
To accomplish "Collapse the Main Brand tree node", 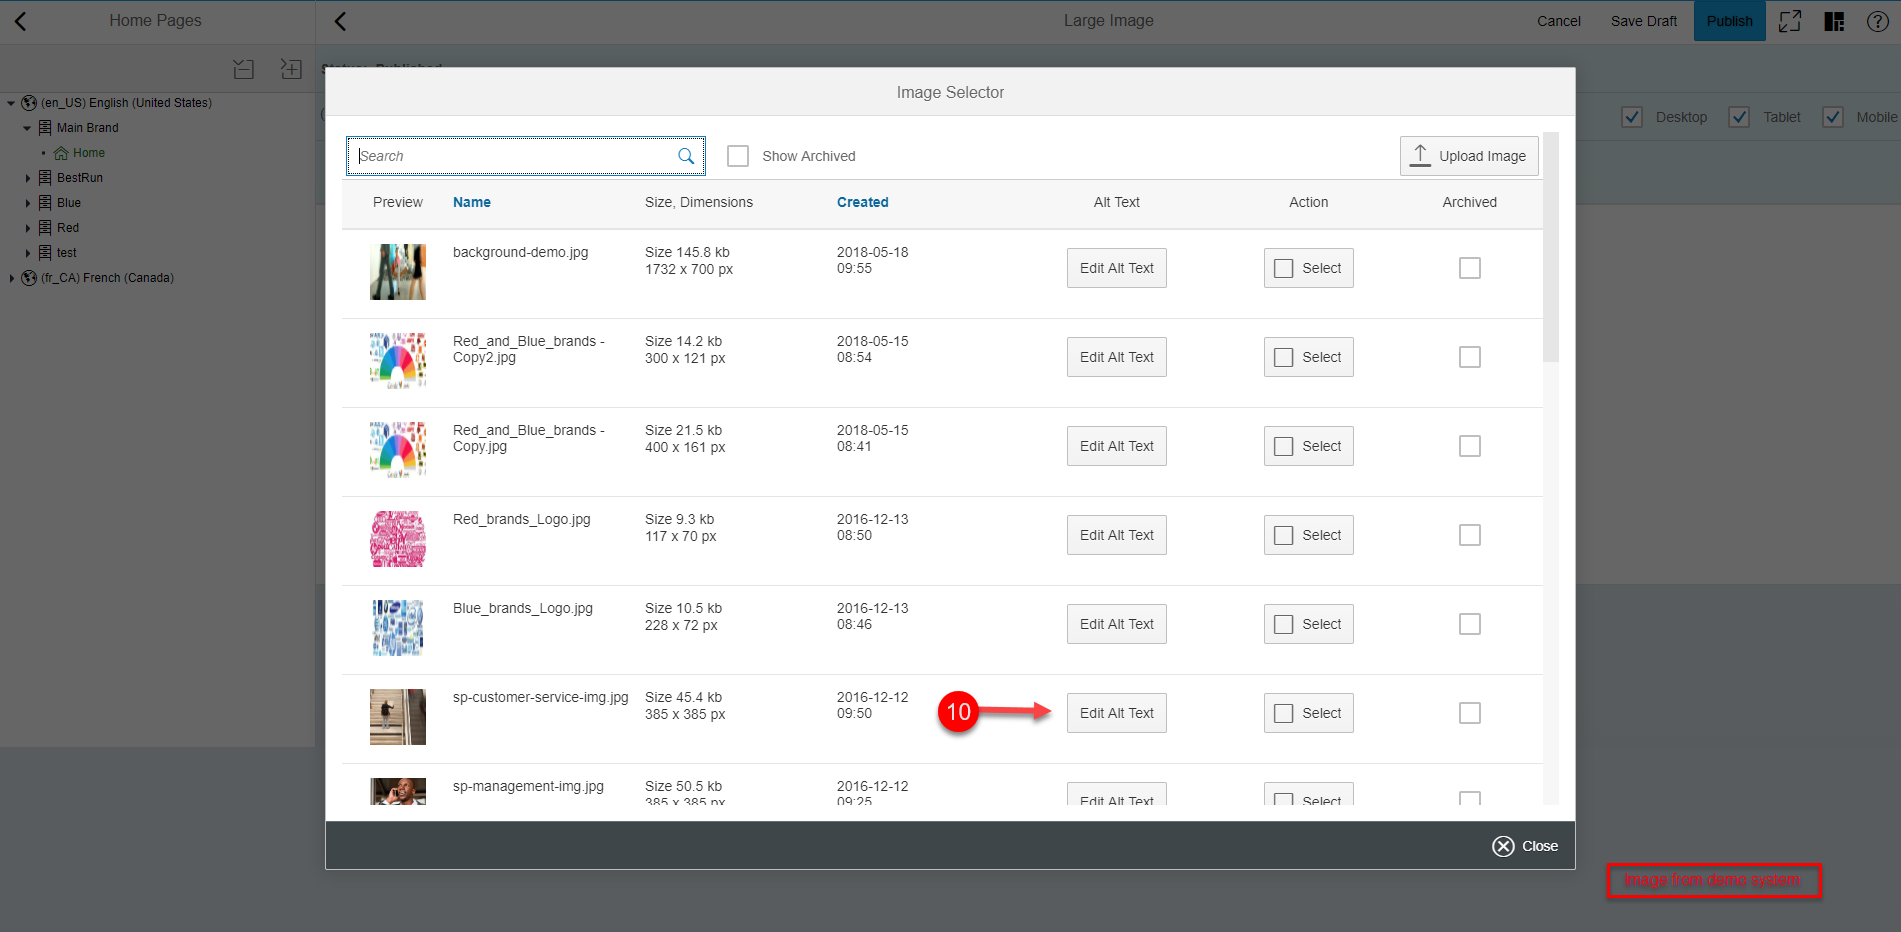I will (27, 128).
